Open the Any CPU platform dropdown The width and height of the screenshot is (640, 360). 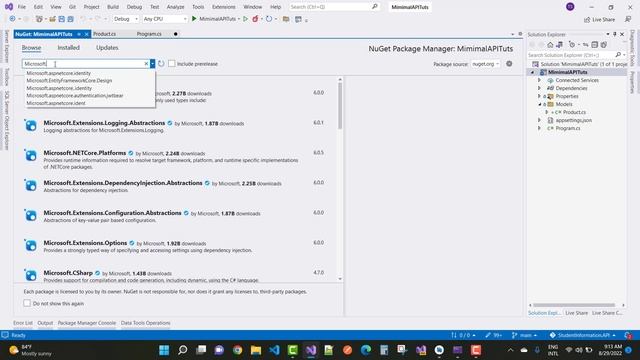(x=165, y=19)
